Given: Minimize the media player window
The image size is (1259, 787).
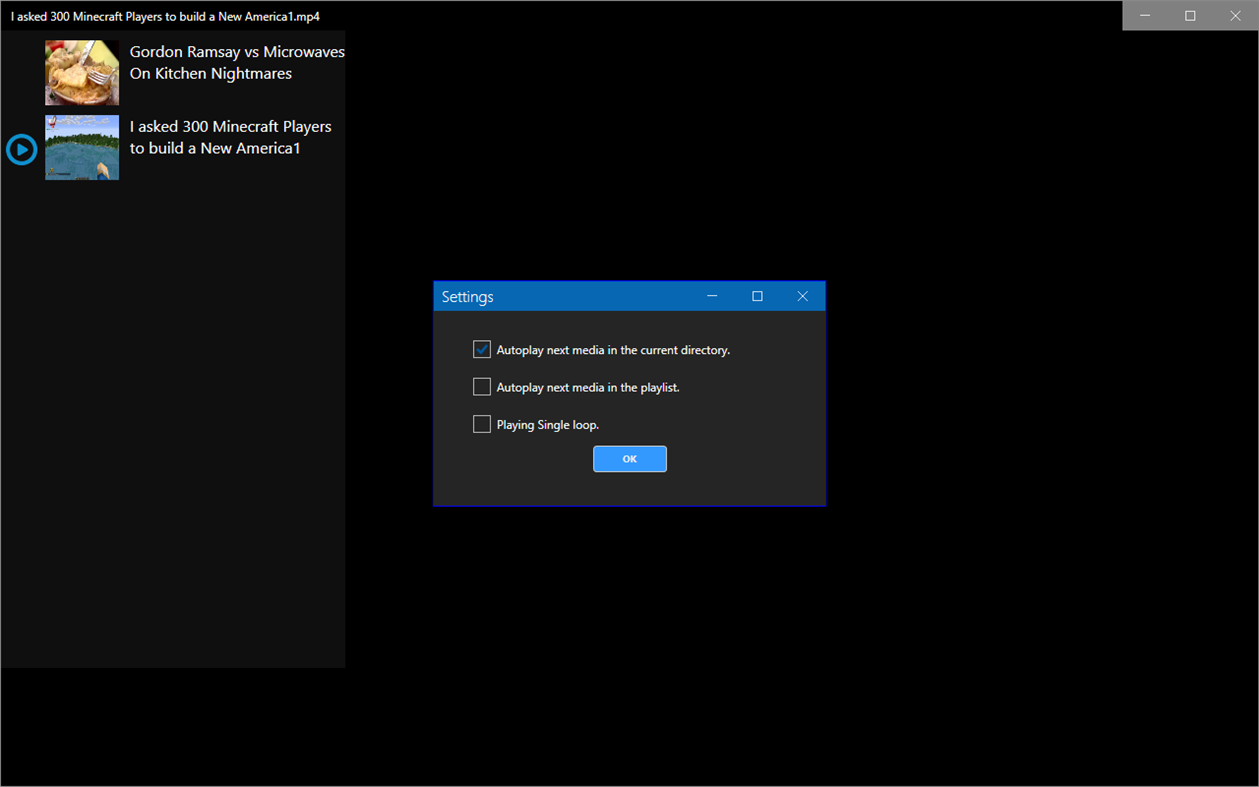Looking at the screenshot, I should pyautogui.click(x=1144, y=16).
